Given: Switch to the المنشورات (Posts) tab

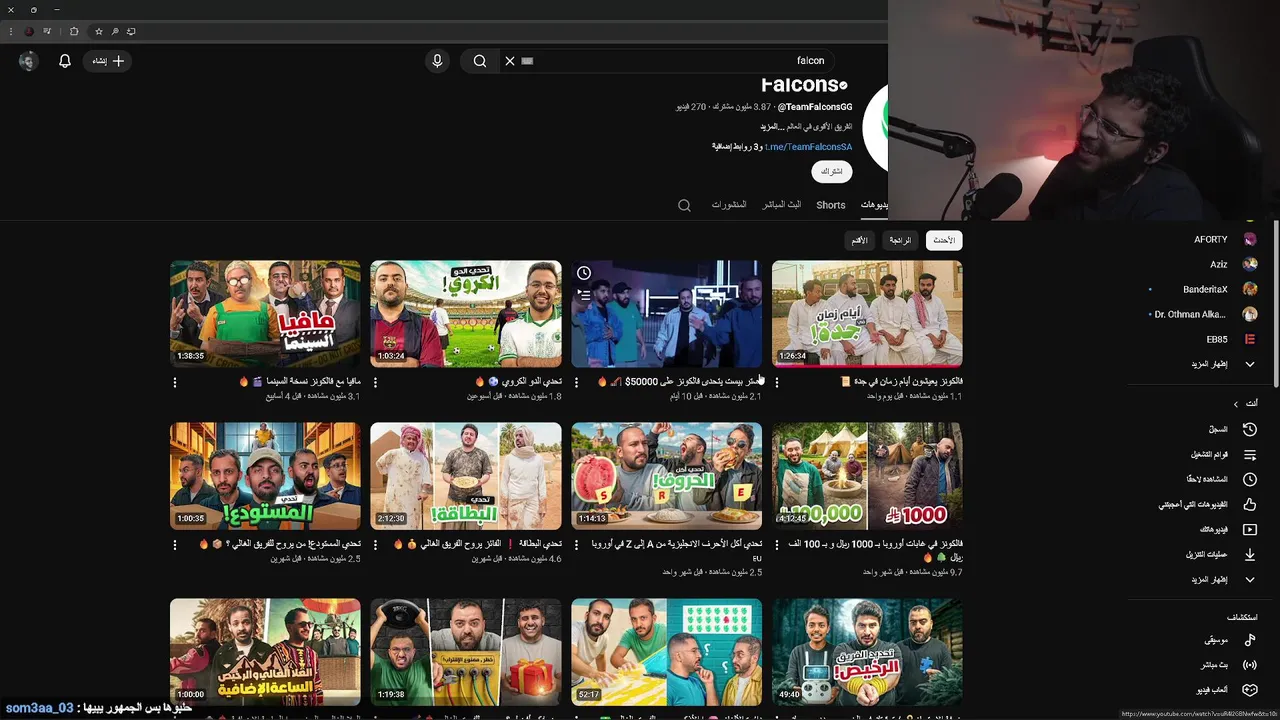Looking at the screenshot, I should pos(728,205).
